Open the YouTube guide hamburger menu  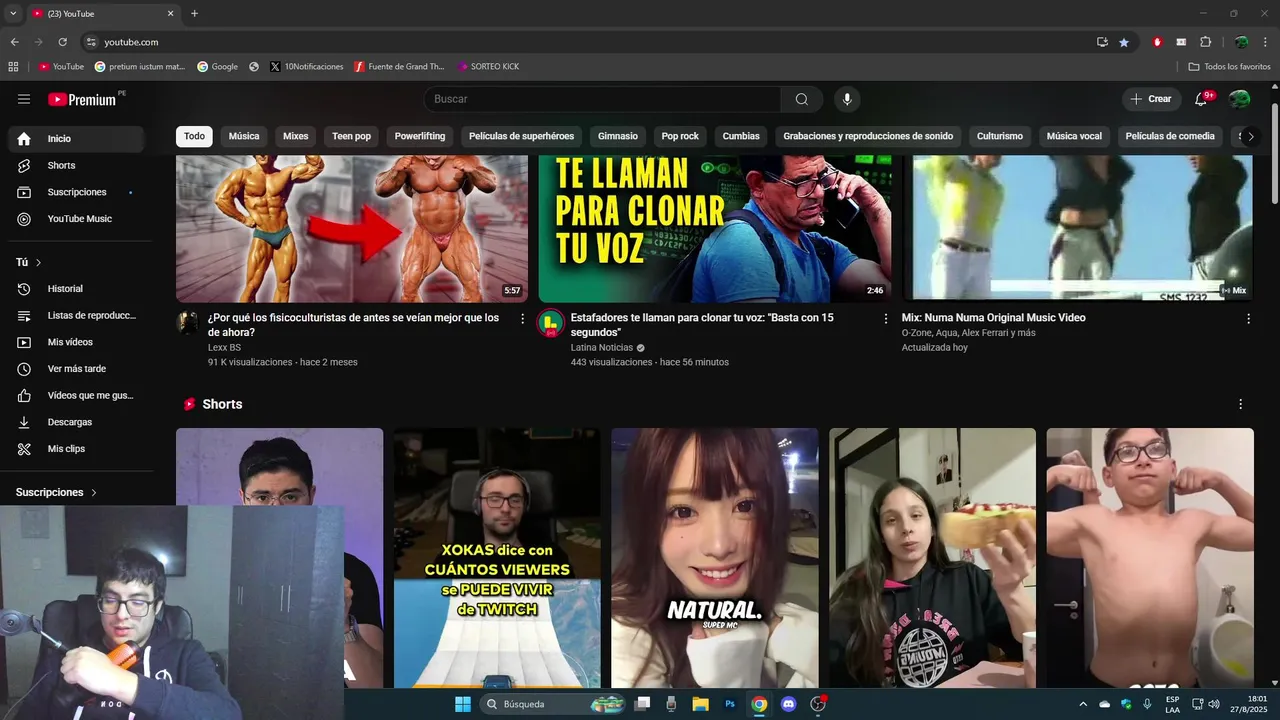coord(24,99)
